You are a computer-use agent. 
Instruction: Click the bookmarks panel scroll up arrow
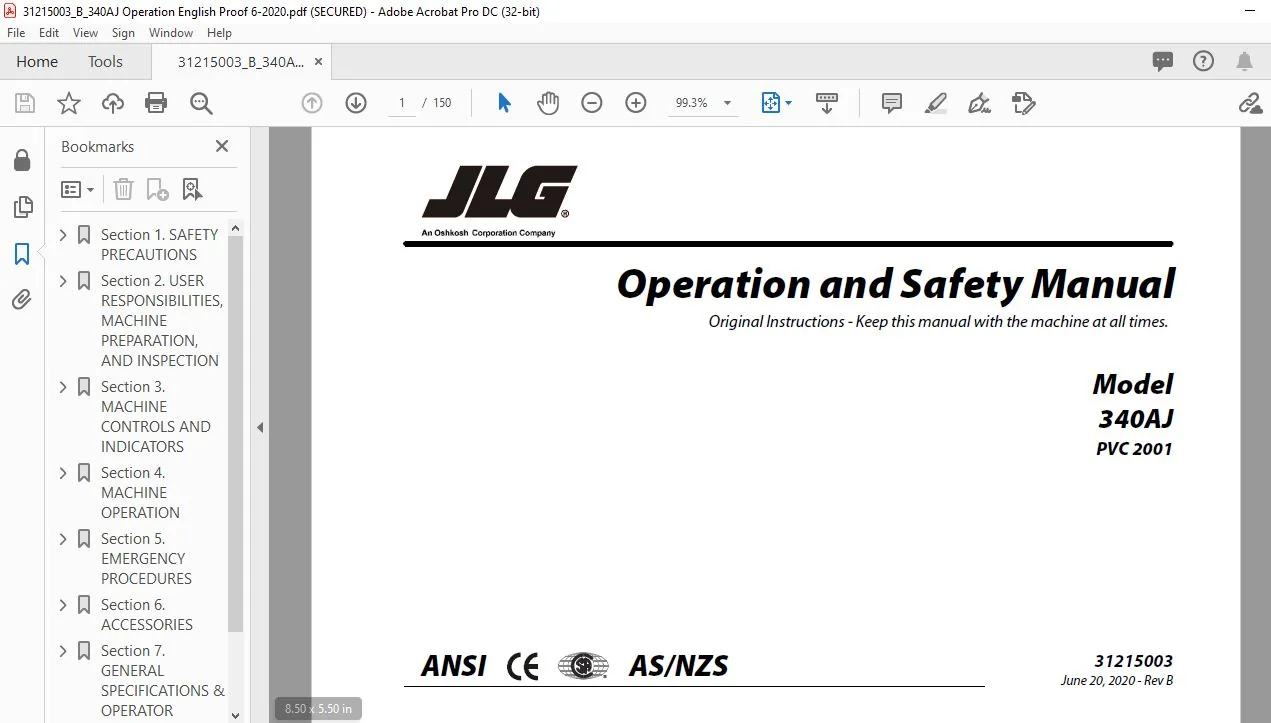coord(236,228)
